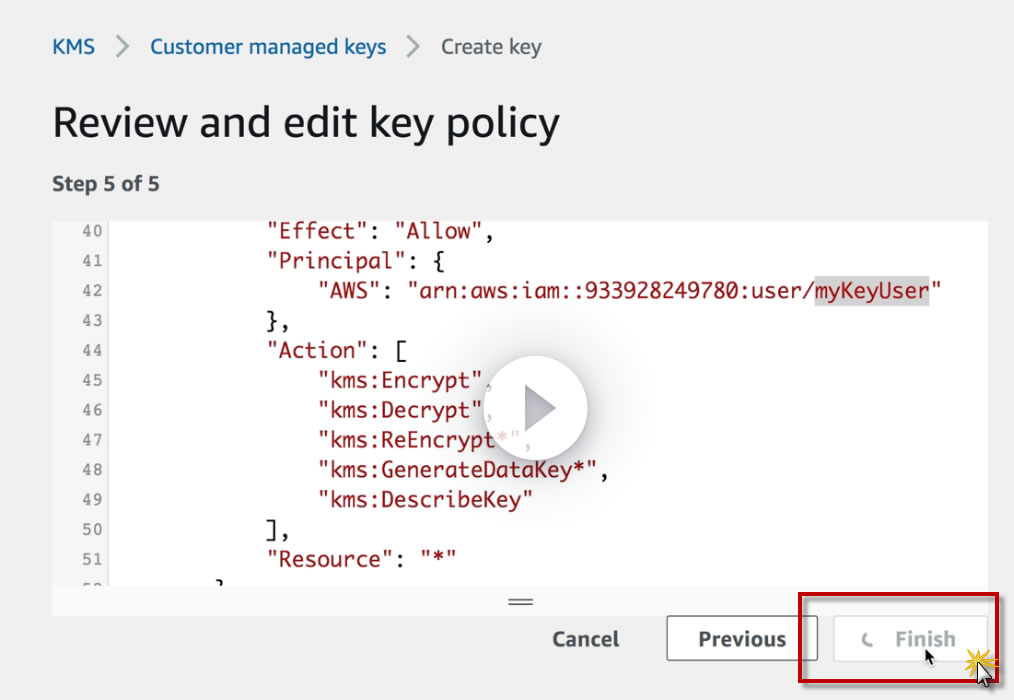Go to Customer managed keys breadcrumb

pos(268,47)
